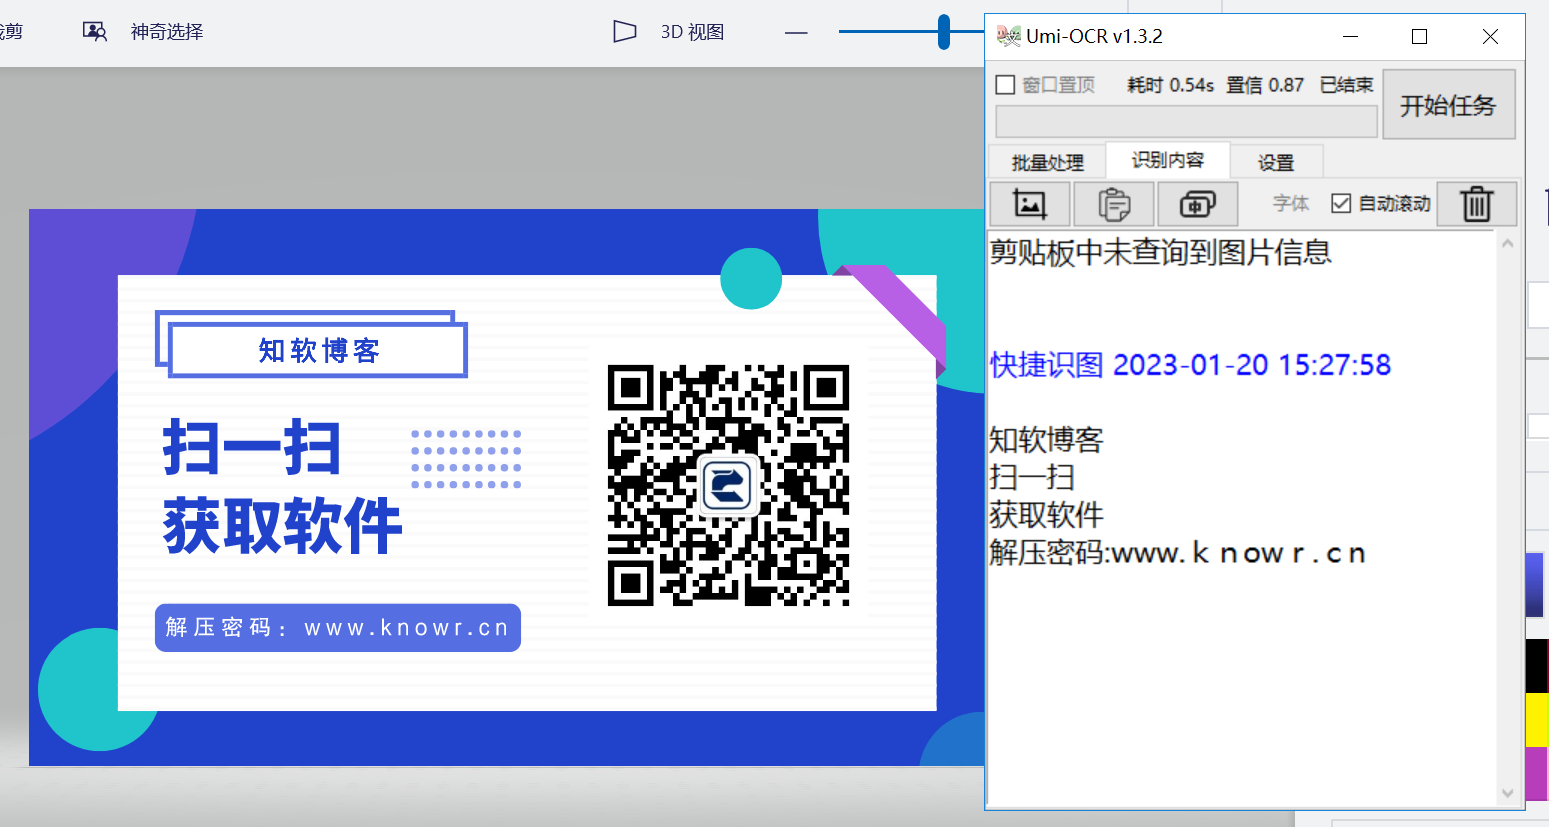Click the Umi-OCR app title icon

tap(1008, 36)
